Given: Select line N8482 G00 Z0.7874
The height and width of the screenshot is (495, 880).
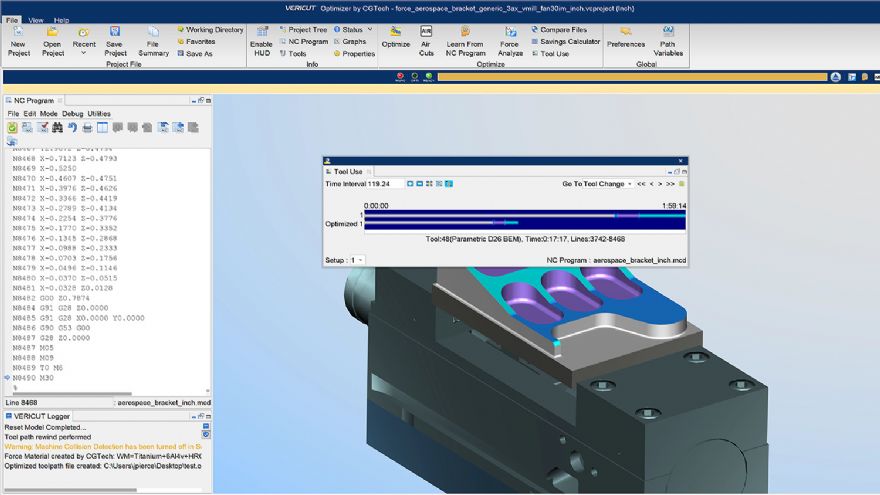Looking at the screenshot, I should [51, 298].
